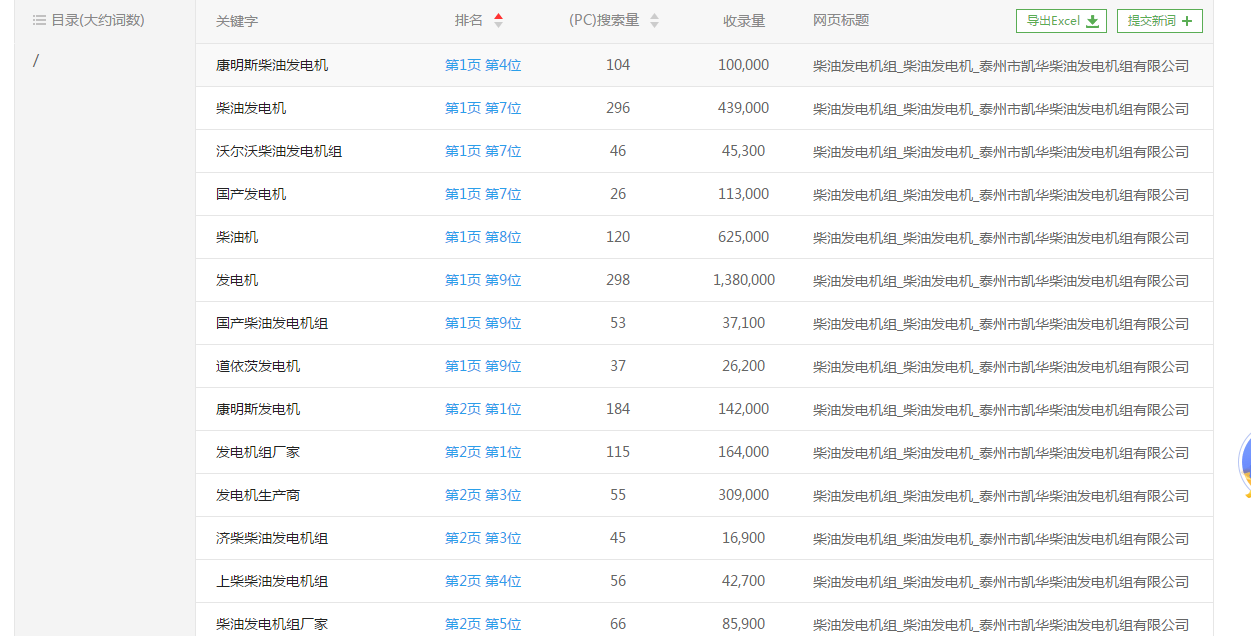Click the 收录量 column header

pos(744,21)
